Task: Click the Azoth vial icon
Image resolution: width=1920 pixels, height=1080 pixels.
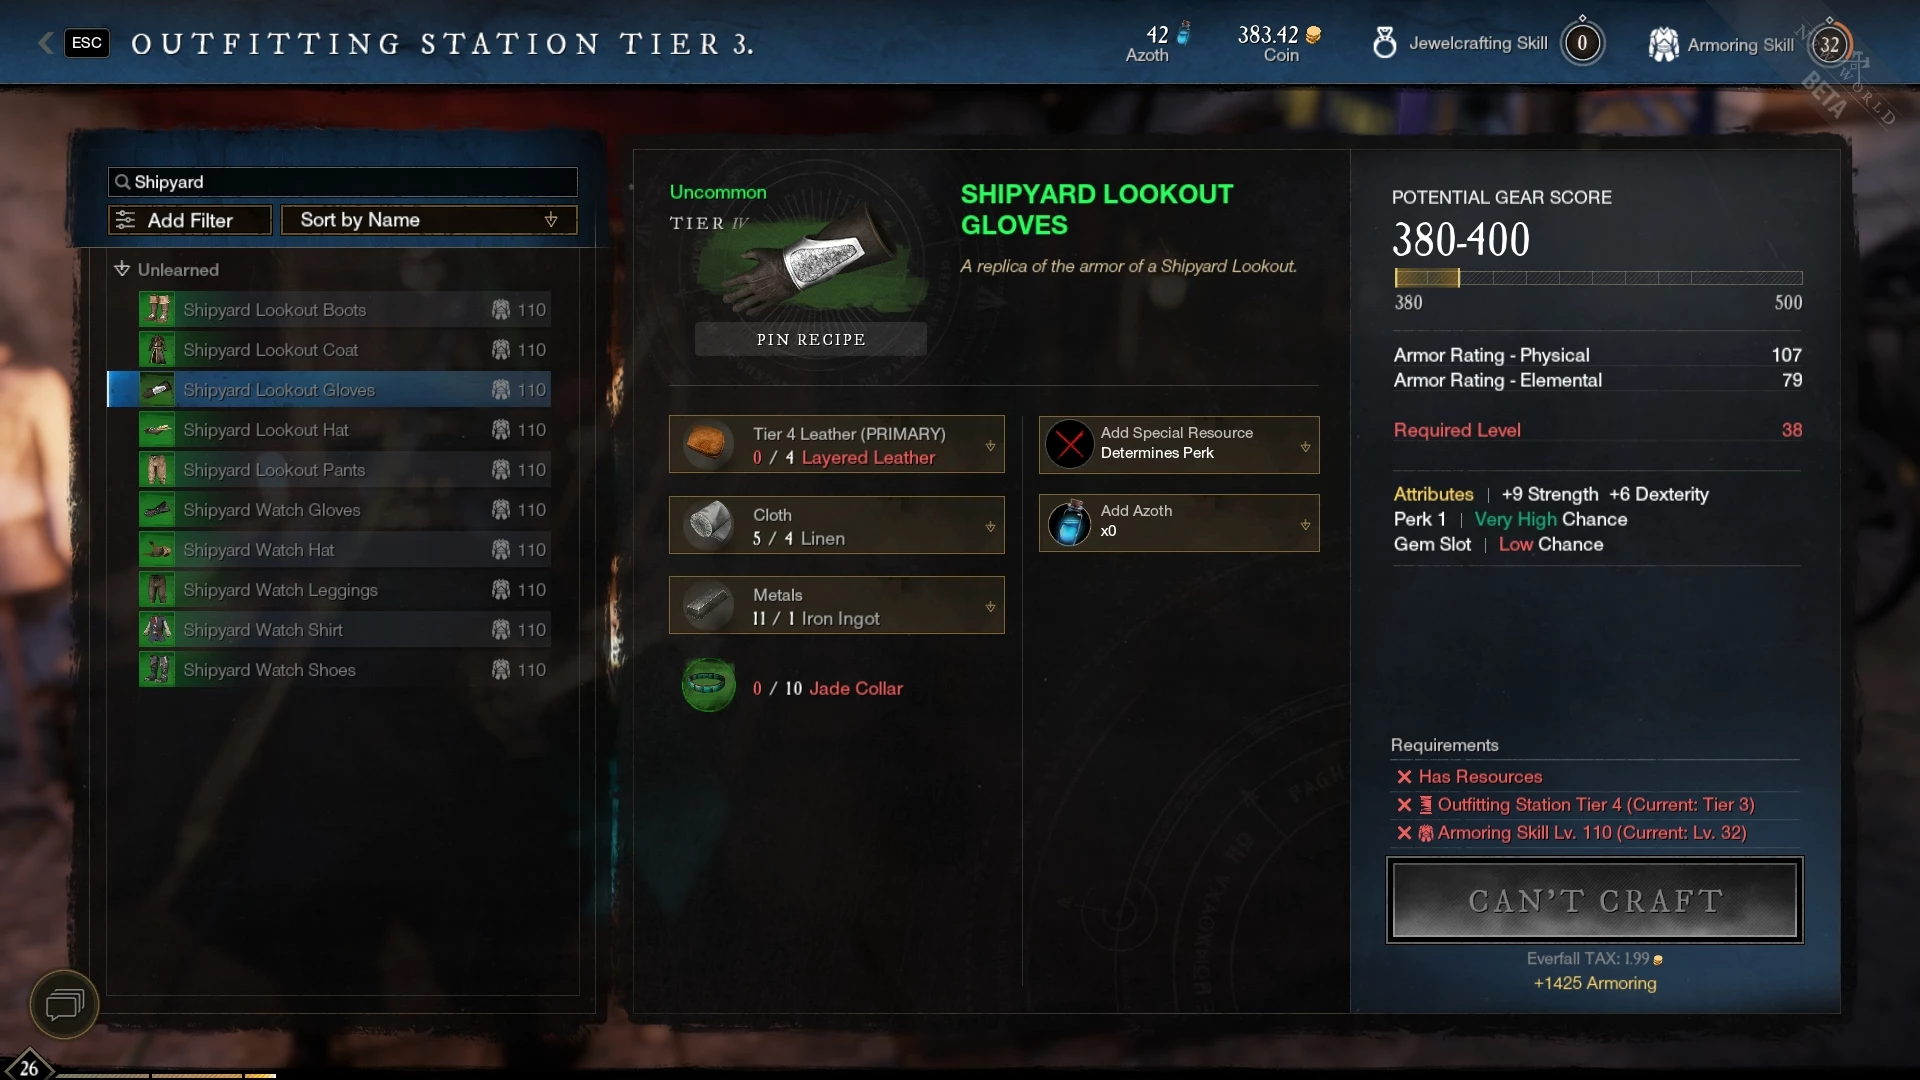Action: 1069,523
